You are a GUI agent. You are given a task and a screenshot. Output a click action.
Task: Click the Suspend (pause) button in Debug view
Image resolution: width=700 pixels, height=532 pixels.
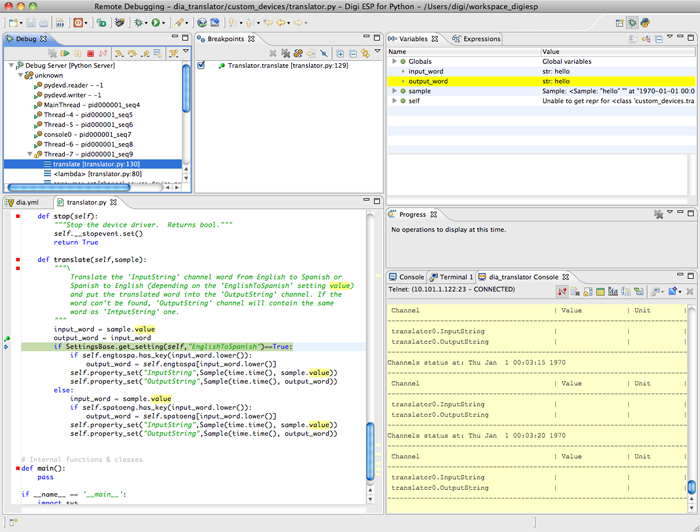[x=78, y=54]
